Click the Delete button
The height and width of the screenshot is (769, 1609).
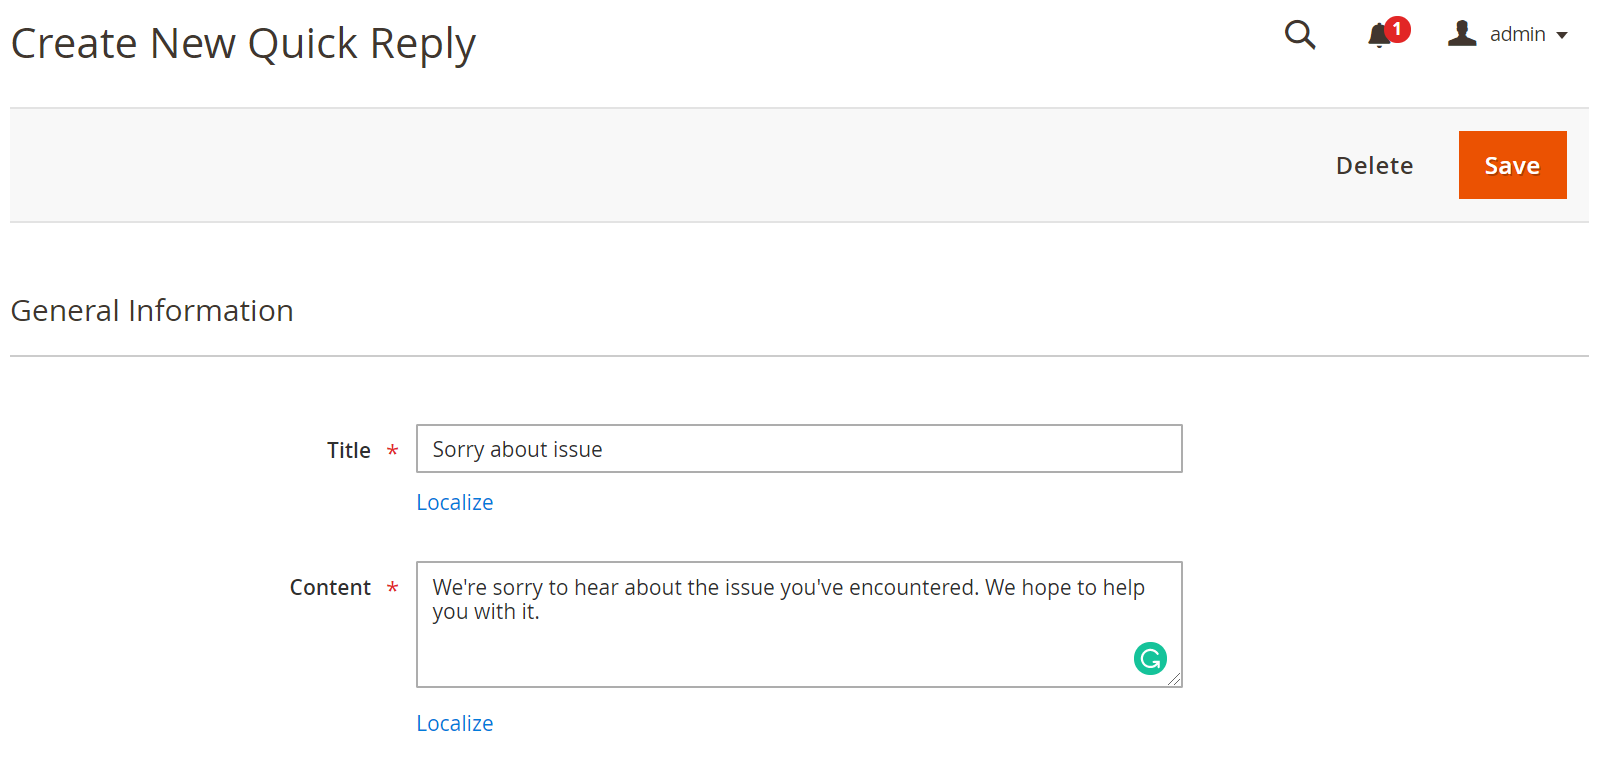[x=1374, y=166]
